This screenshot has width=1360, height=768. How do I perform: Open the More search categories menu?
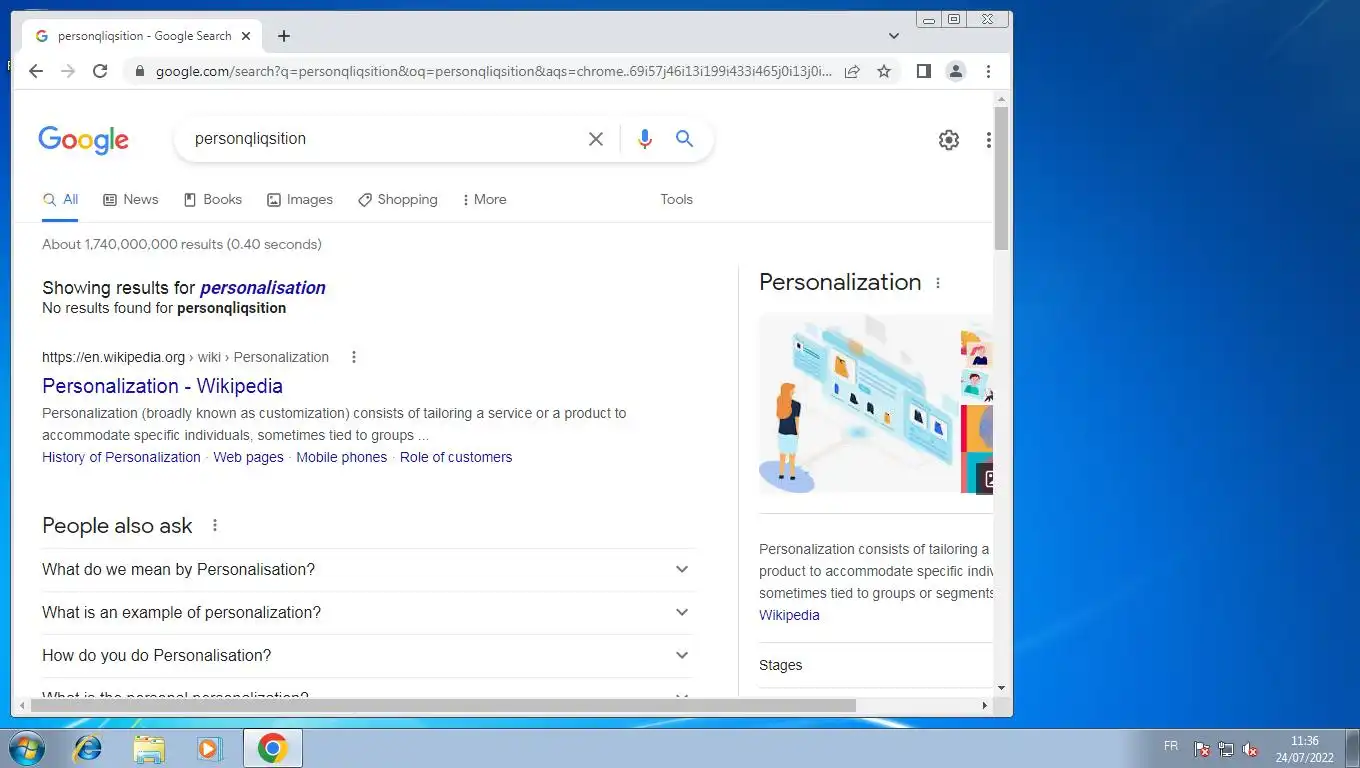484,199
